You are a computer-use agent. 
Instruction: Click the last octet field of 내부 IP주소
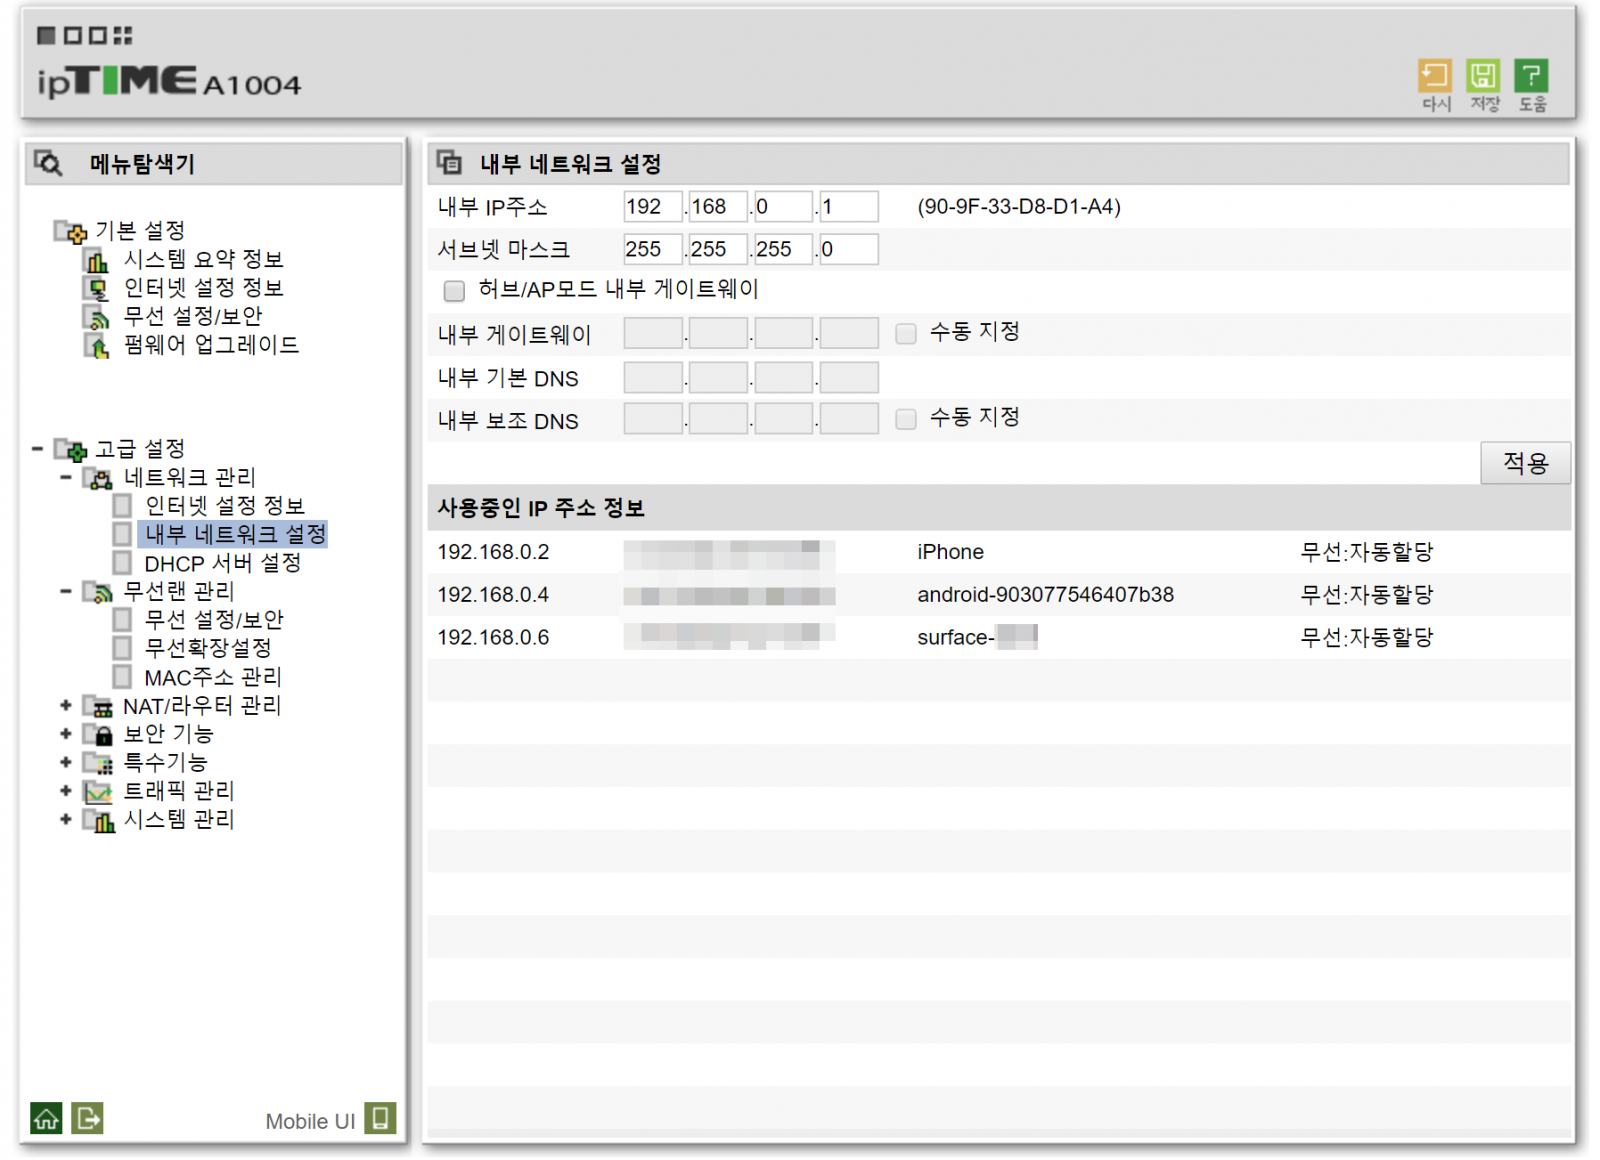pos(848,207)
